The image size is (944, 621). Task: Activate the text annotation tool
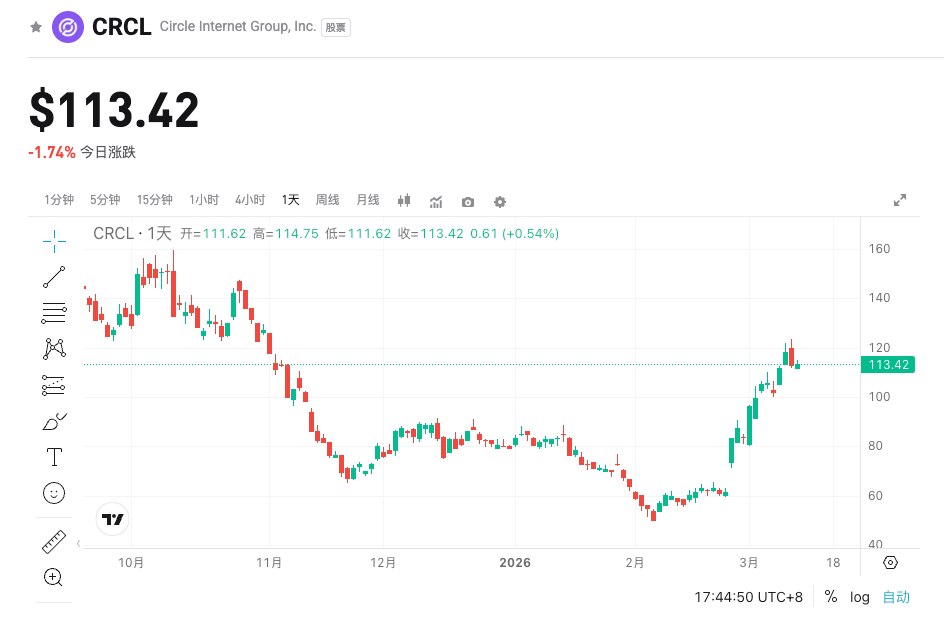click(x=53, y=457)
